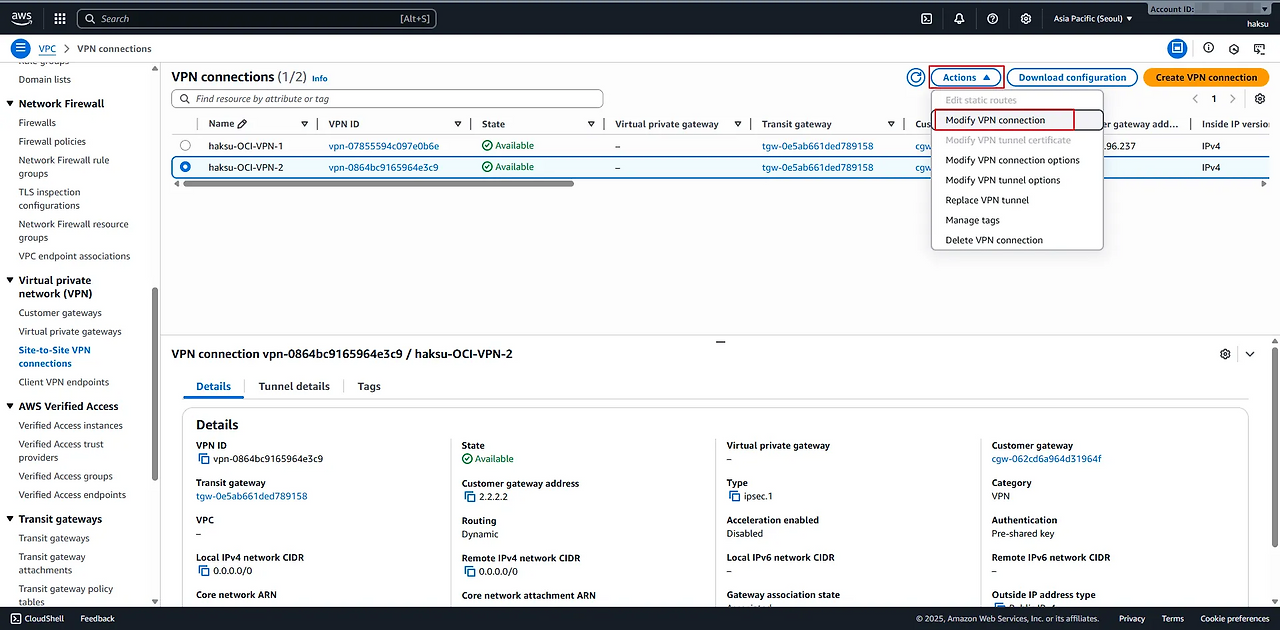The width and height of the screenshot is (1280, 630).
Task: Collapse the Network Firewall sidebar section
Action: coord(10,104)
